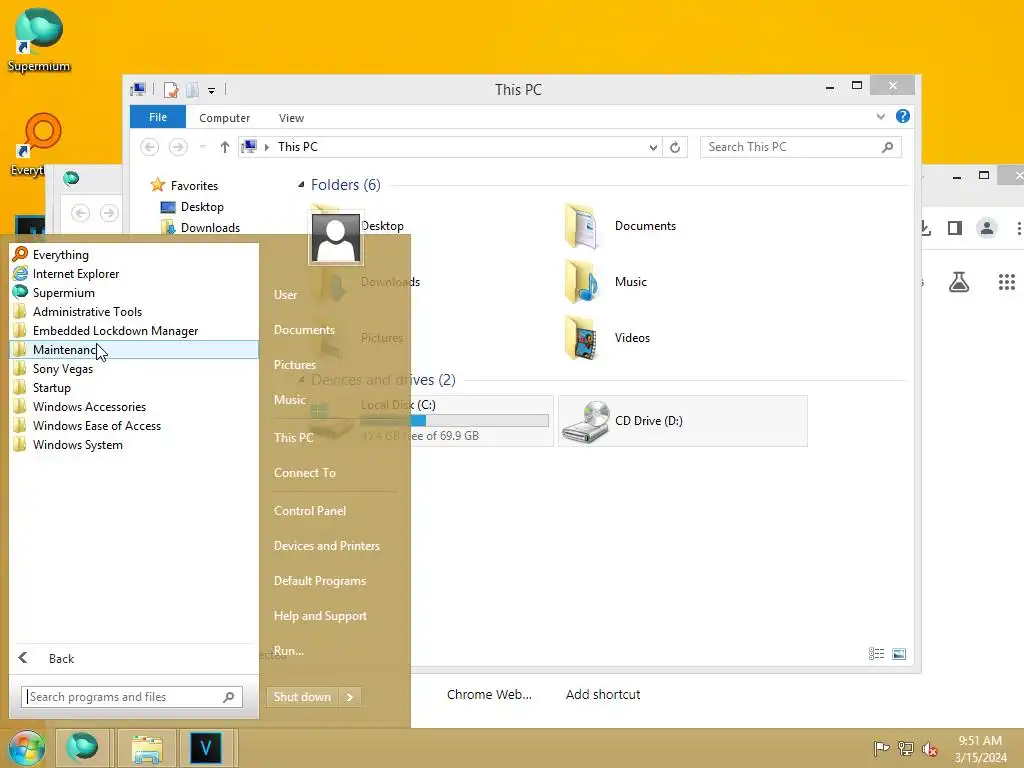The image size is (1024, 768).
Task: Select Connect To in the start menu
Action: click(x=305, y=473)
